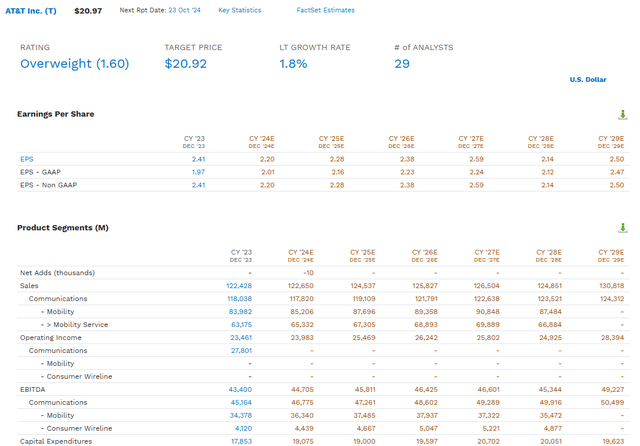Select the Capital Expenditures CY '23 value 17,853
640x446 pixels.
242,442
